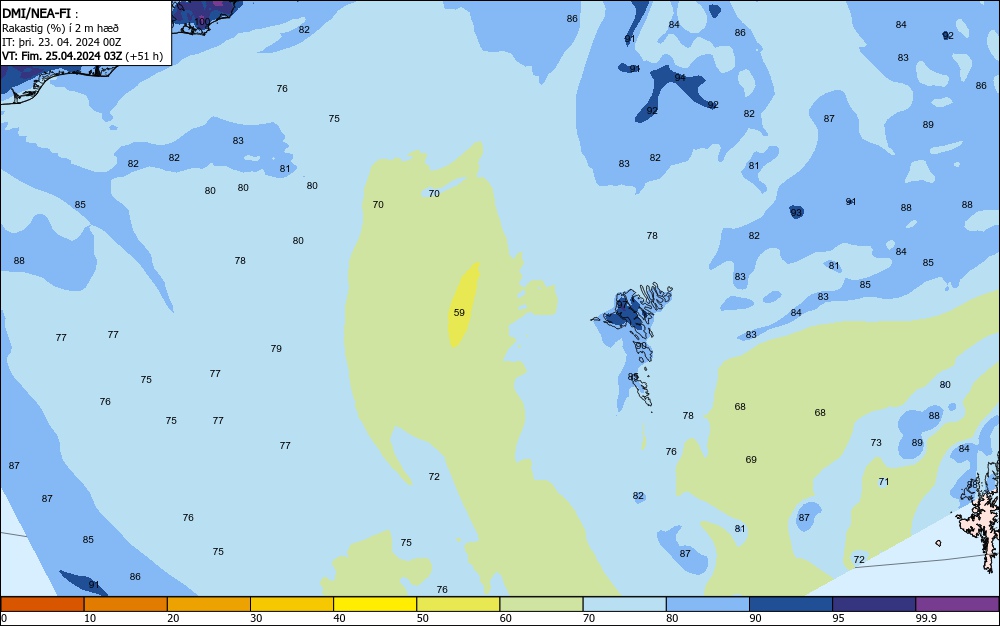Select the bright yellow 40–50 legend swatch
The width and height of the screenshot is (1000, 626).
[x=375, y=604]
